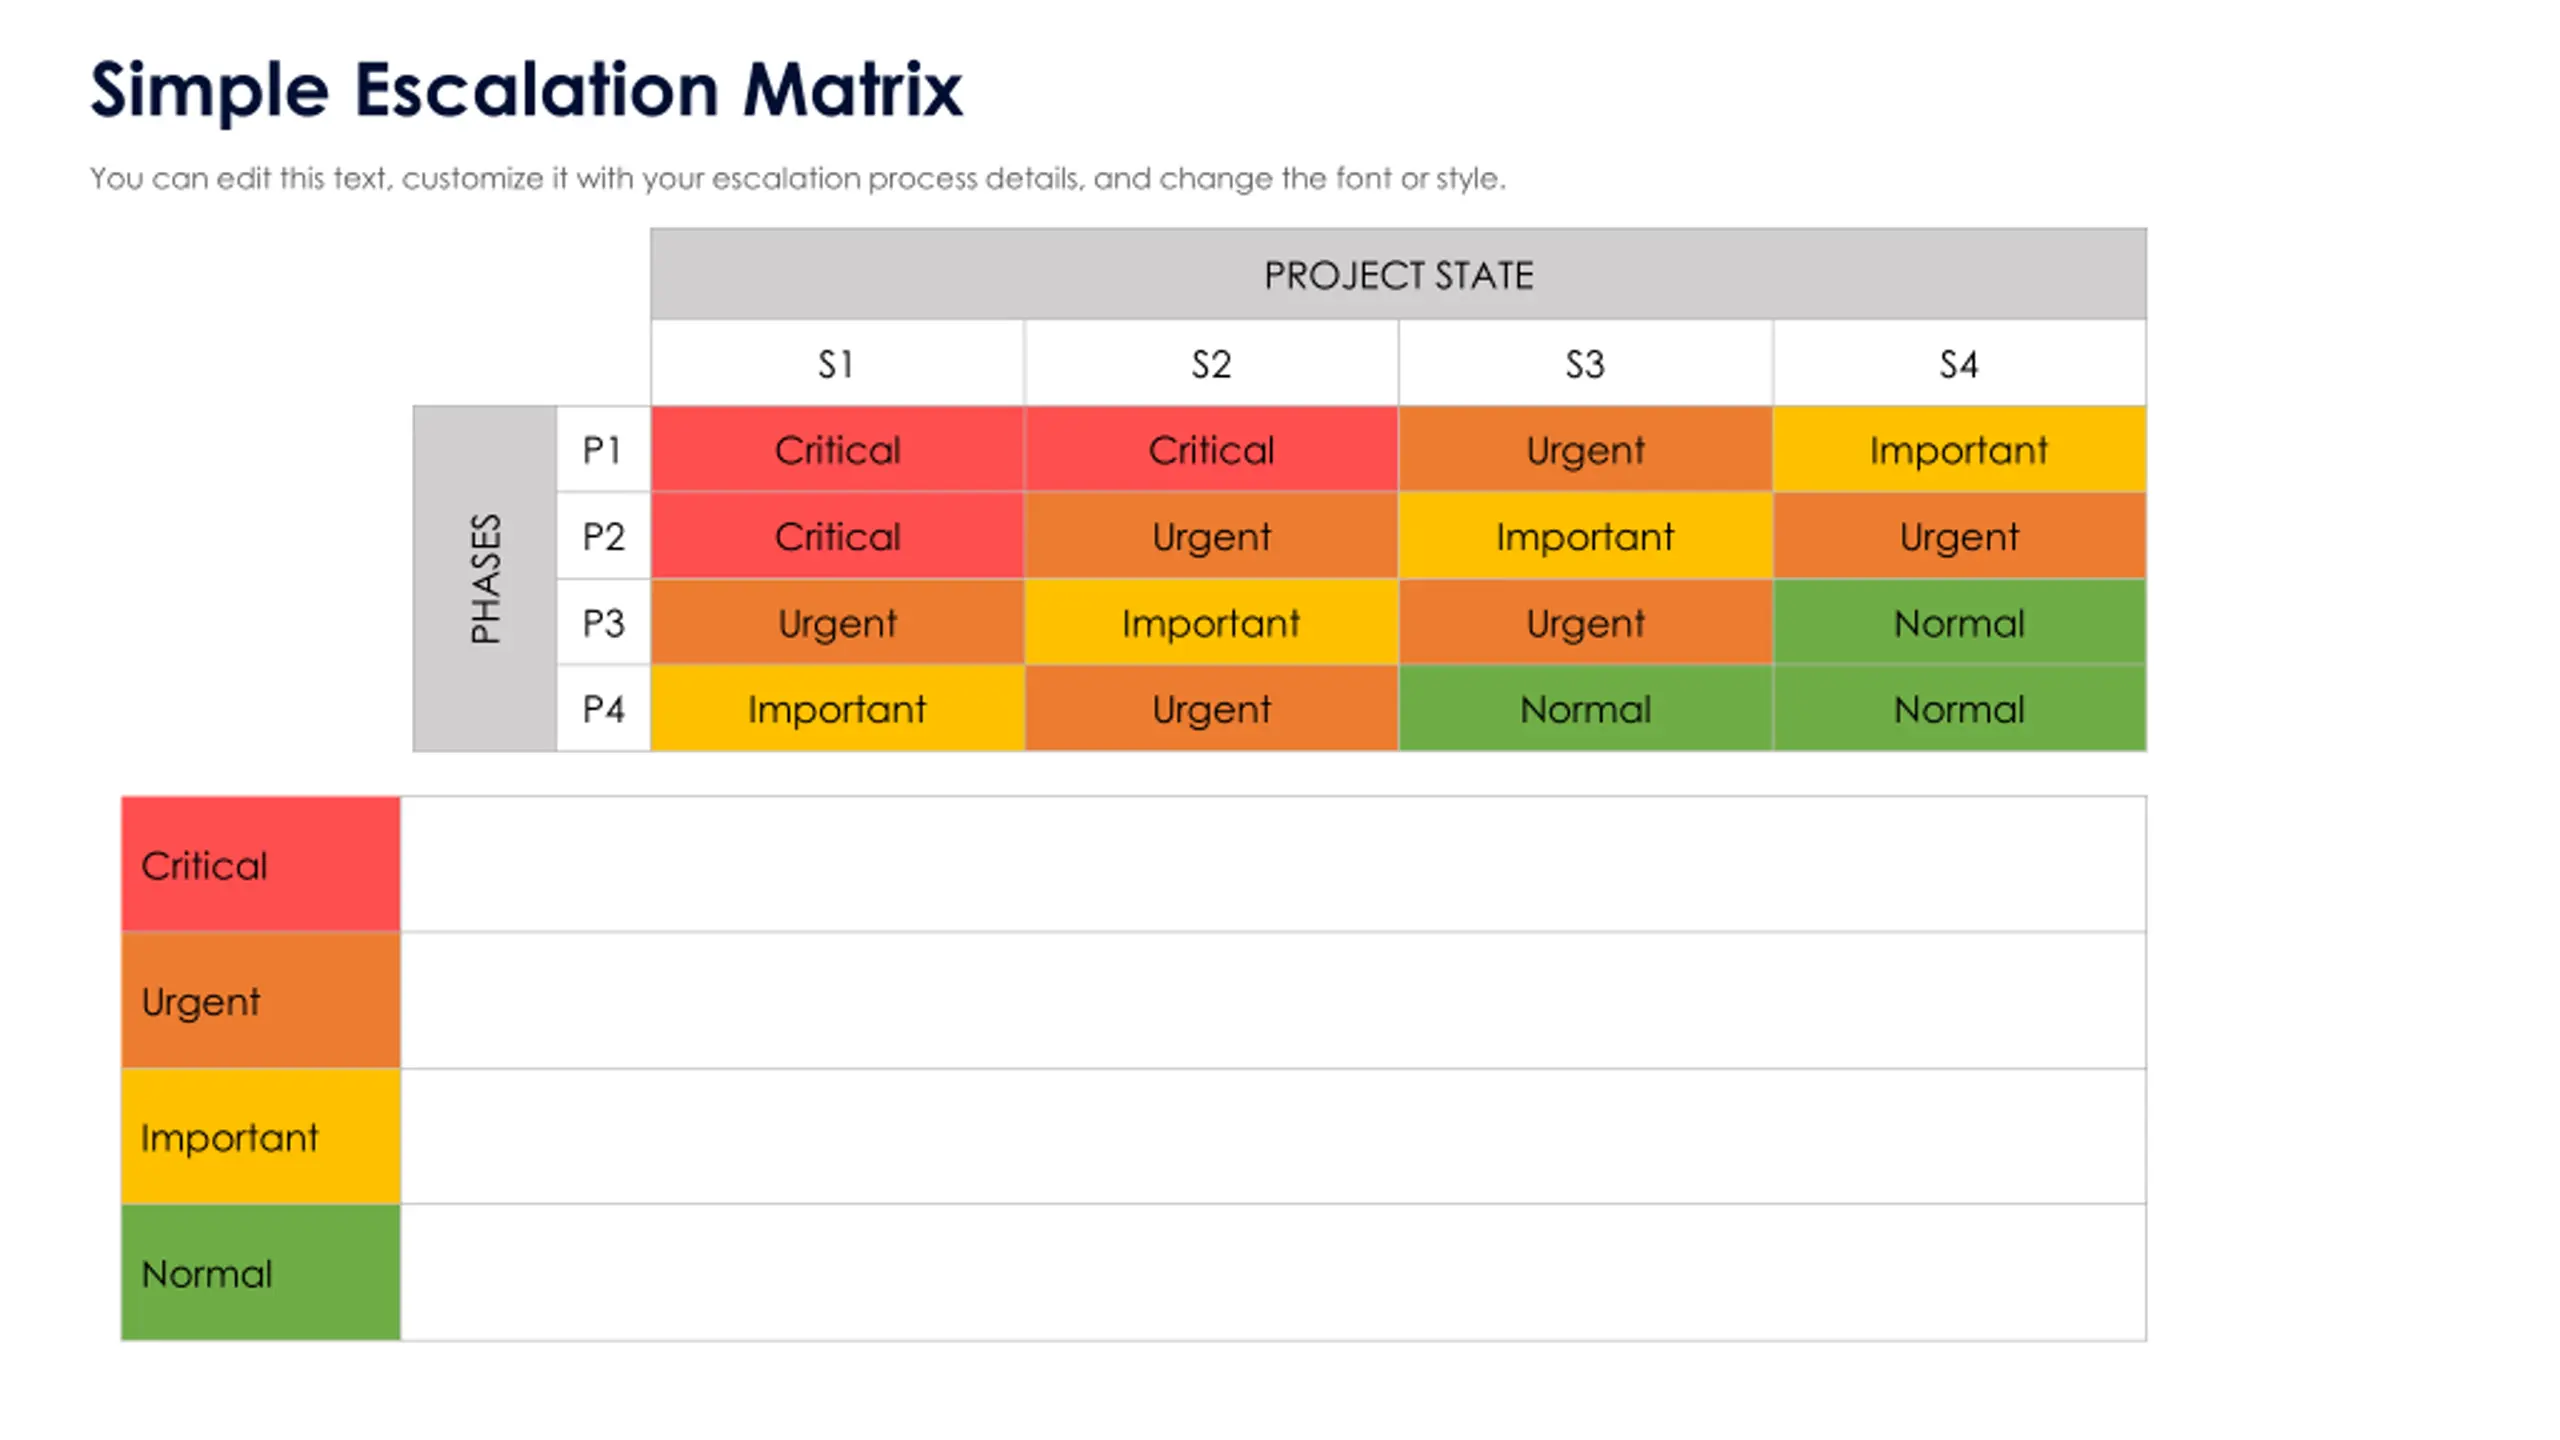The height and width of the screenshot is (1440, 2560).
Task: Click the Simple Escalation Matrix title
Action: pyautogui.click(x=526, y=90)
